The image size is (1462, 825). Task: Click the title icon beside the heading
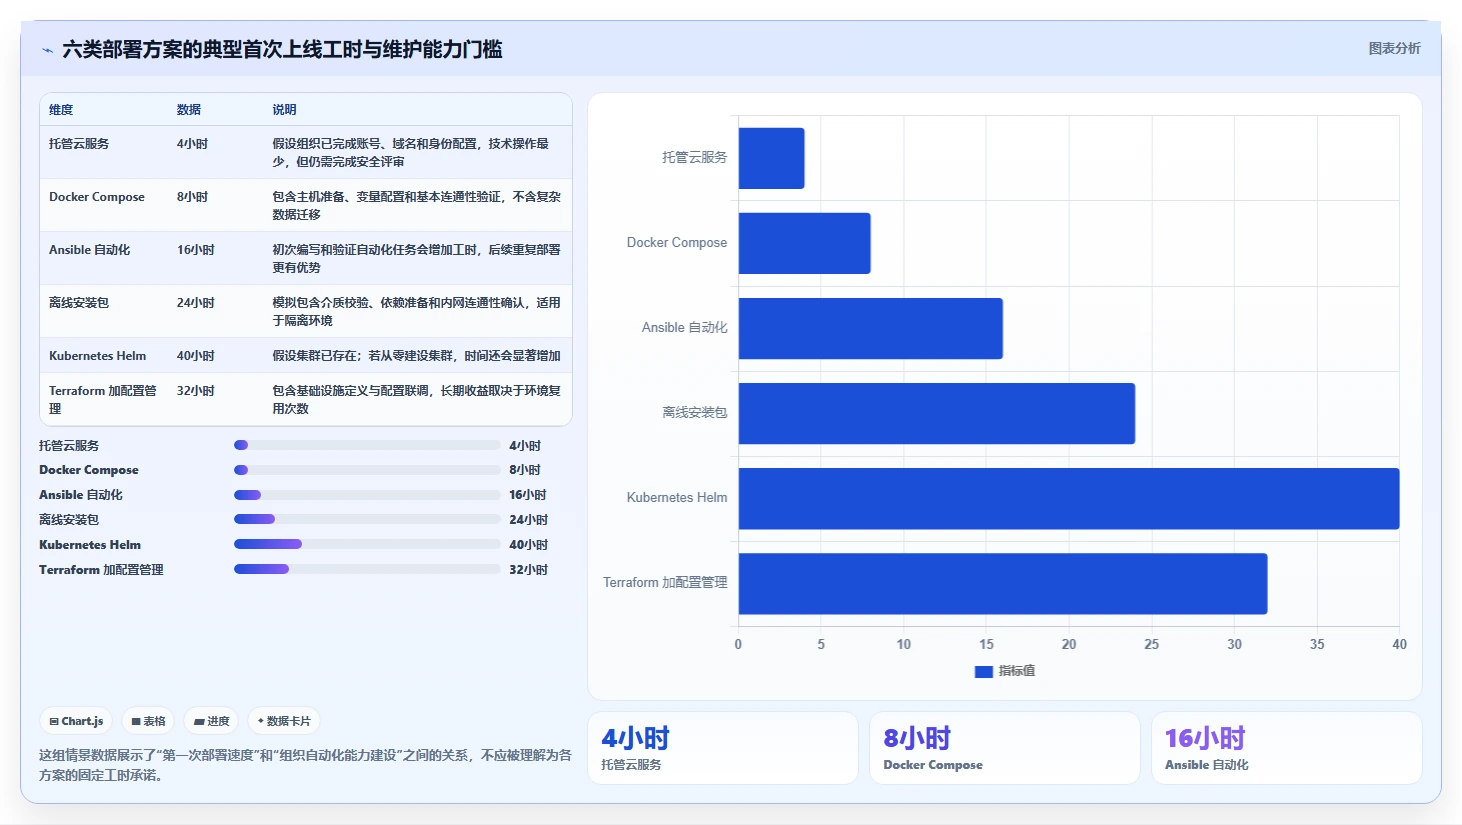point(47,50)
